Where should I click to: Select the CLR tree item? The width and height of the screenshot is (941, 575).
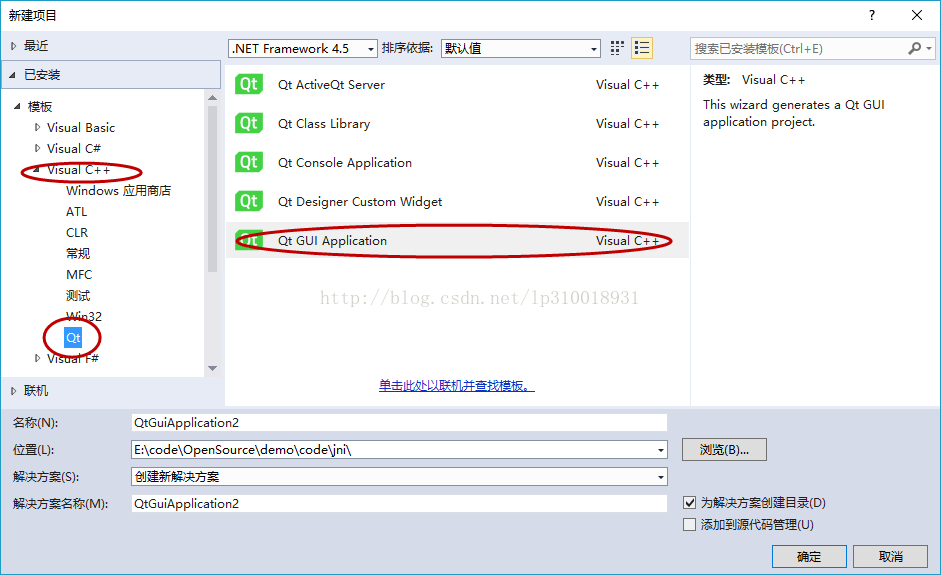(77, 233)
